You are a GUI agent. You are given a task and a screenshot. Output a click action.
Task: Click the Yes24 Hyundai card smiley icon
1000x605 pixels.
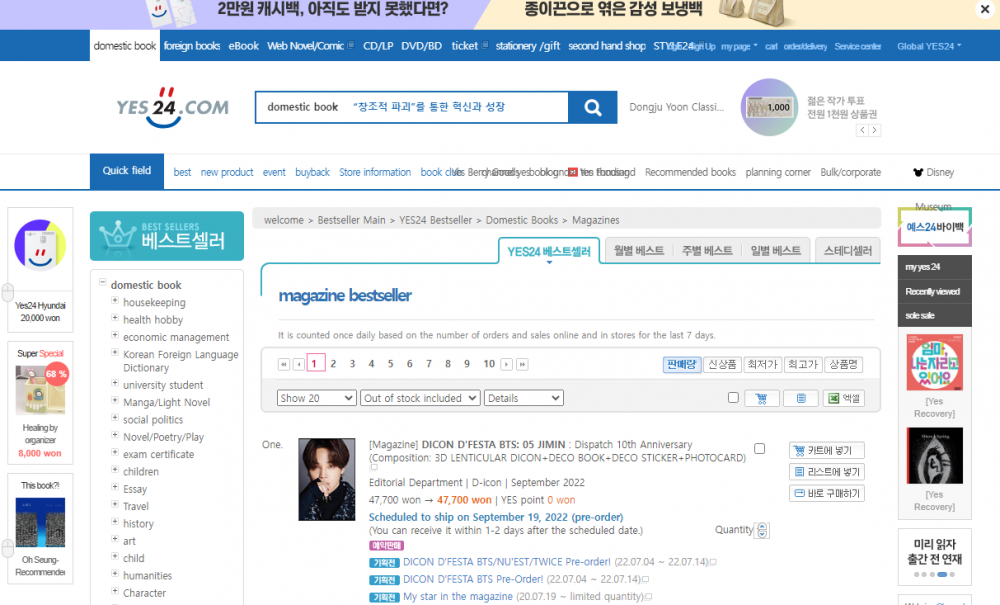pos(40,245)
